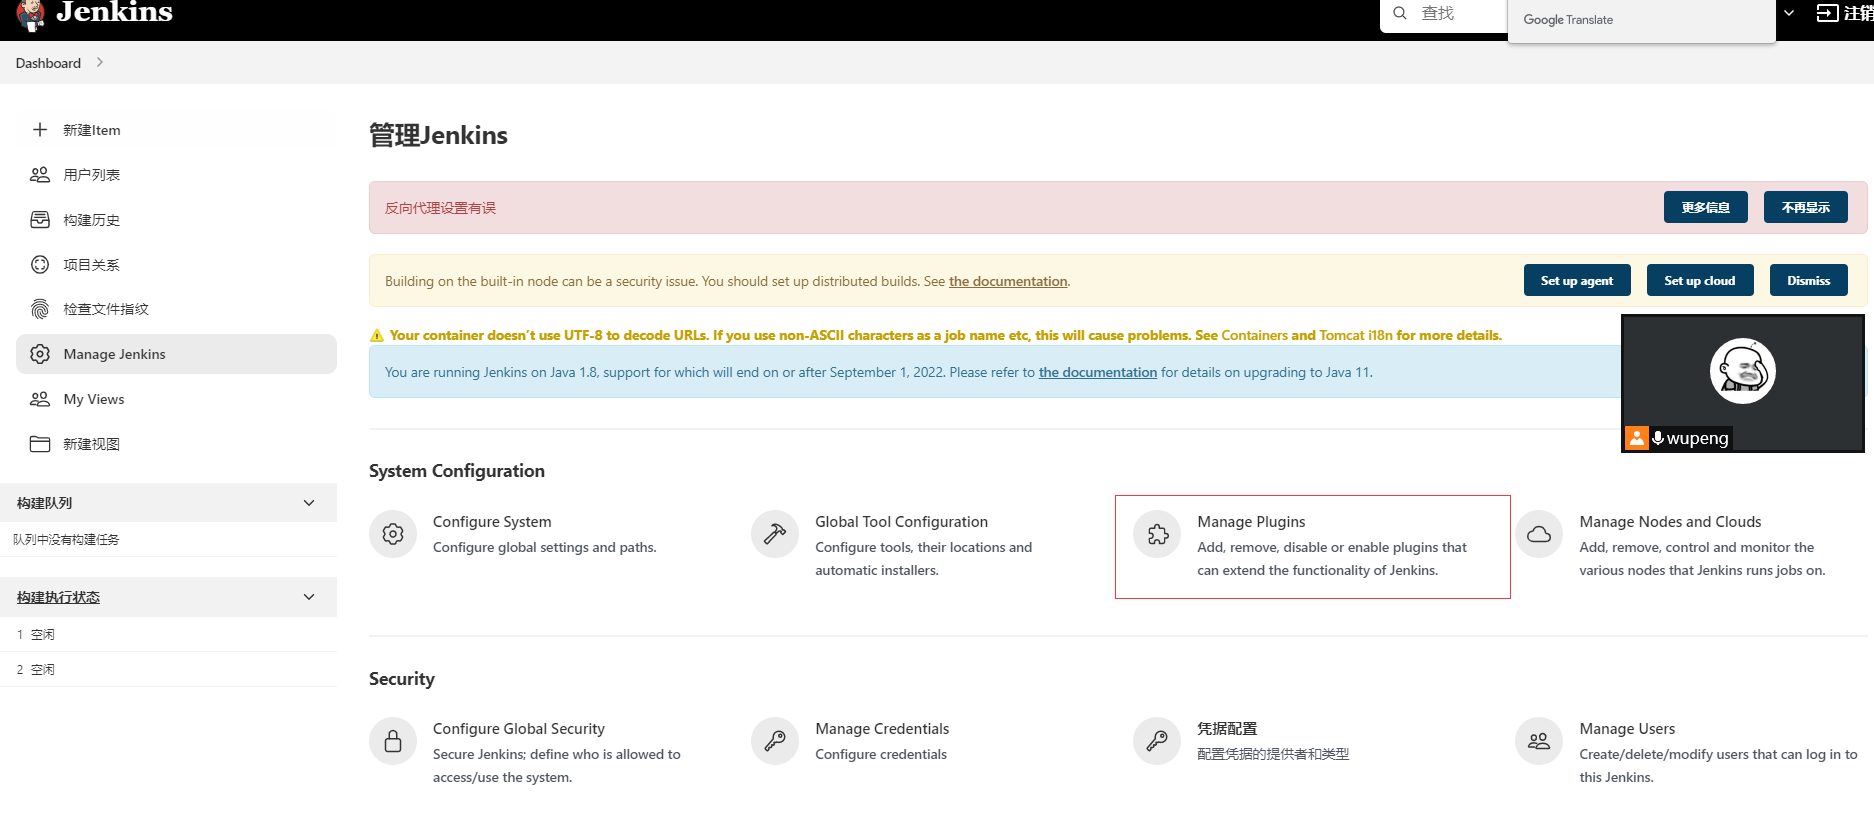Click the Manage Plugins puzzle icon
The width and height of the screenshot is (1874, 825).
tap(1157, 534)
